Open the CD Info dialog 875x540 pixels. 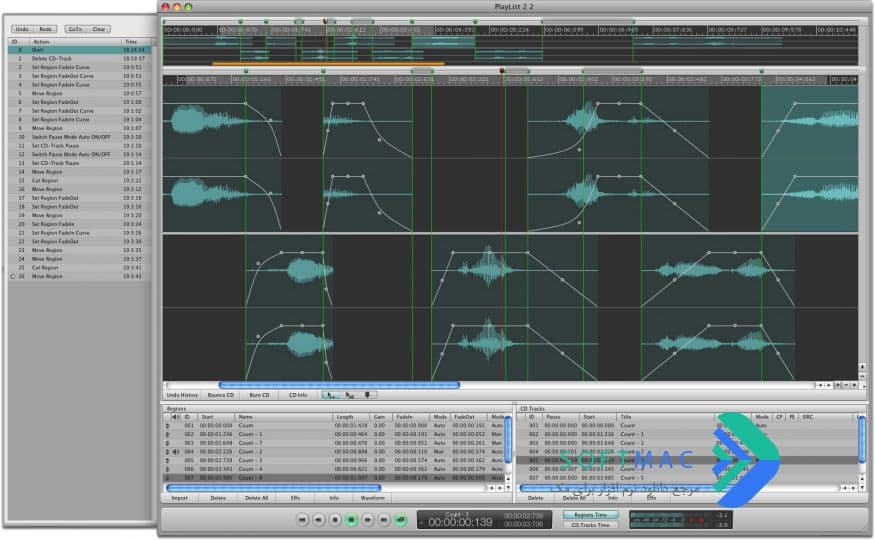298,395
